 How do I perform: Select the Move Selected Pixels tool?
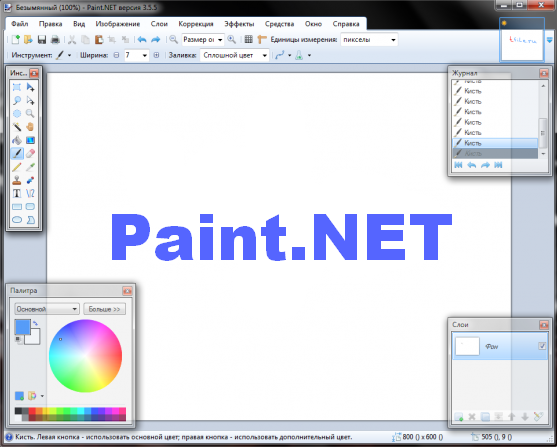[31, 87]
